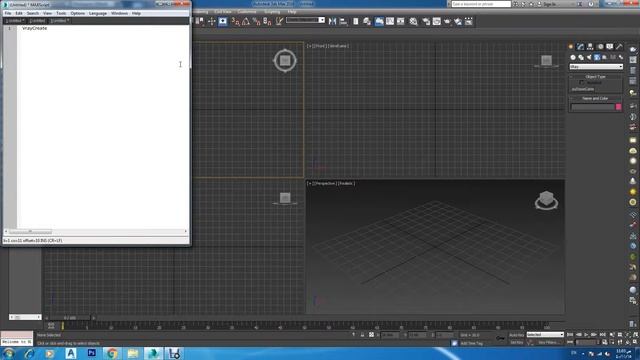Open Render Setup icon
The image size is (640, 360).
coord(426,21)
